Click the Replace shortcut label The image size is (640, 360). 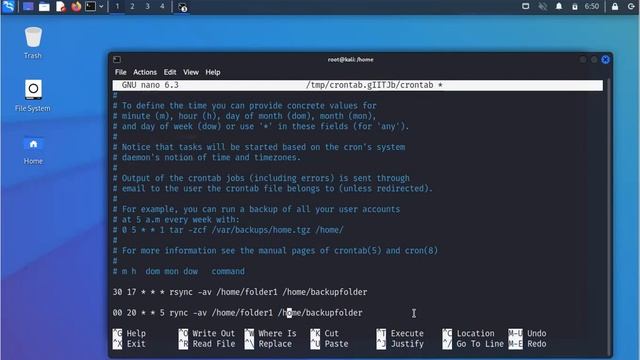click(275, 344)
